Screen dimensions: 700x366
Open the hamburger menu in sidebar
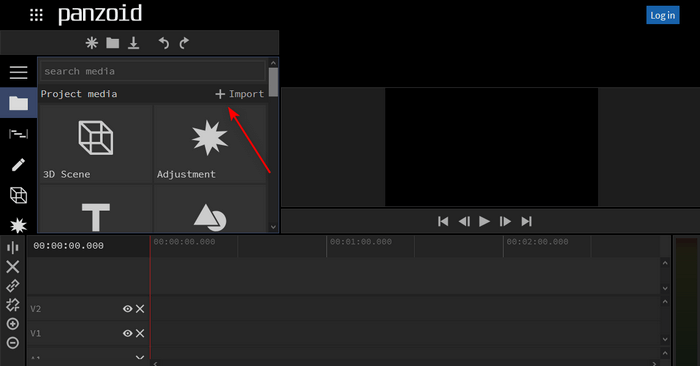18,72
